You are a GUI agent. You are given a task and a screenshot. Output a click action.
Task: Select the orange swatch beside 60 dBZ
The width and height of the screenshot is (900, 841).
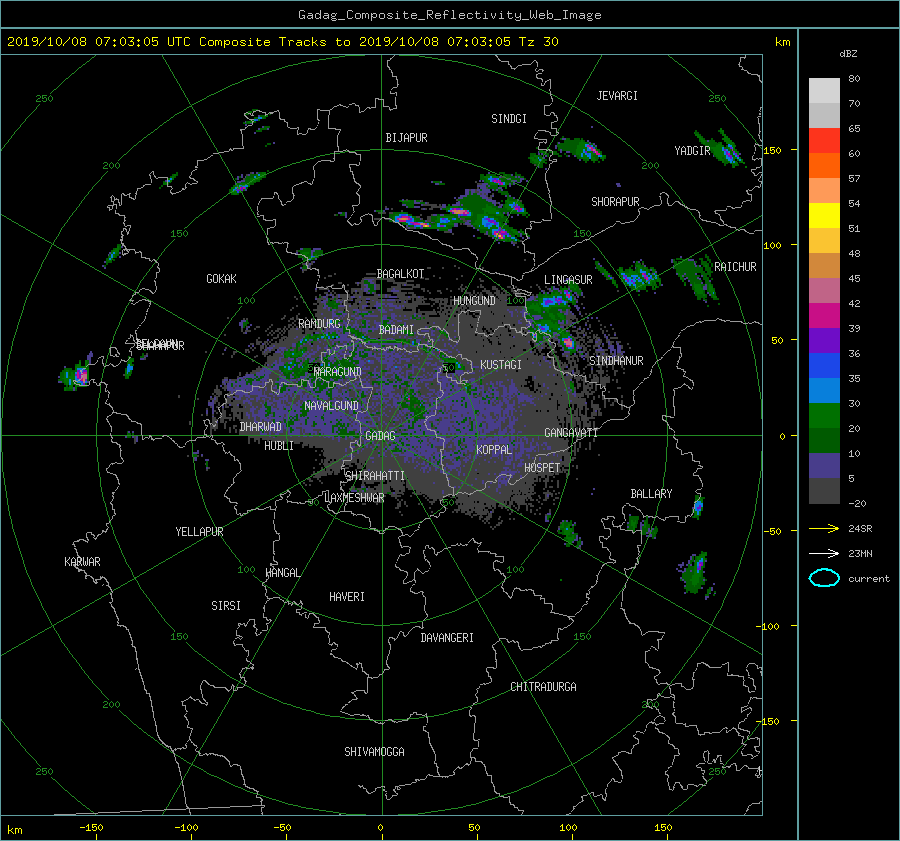[824, 166]
